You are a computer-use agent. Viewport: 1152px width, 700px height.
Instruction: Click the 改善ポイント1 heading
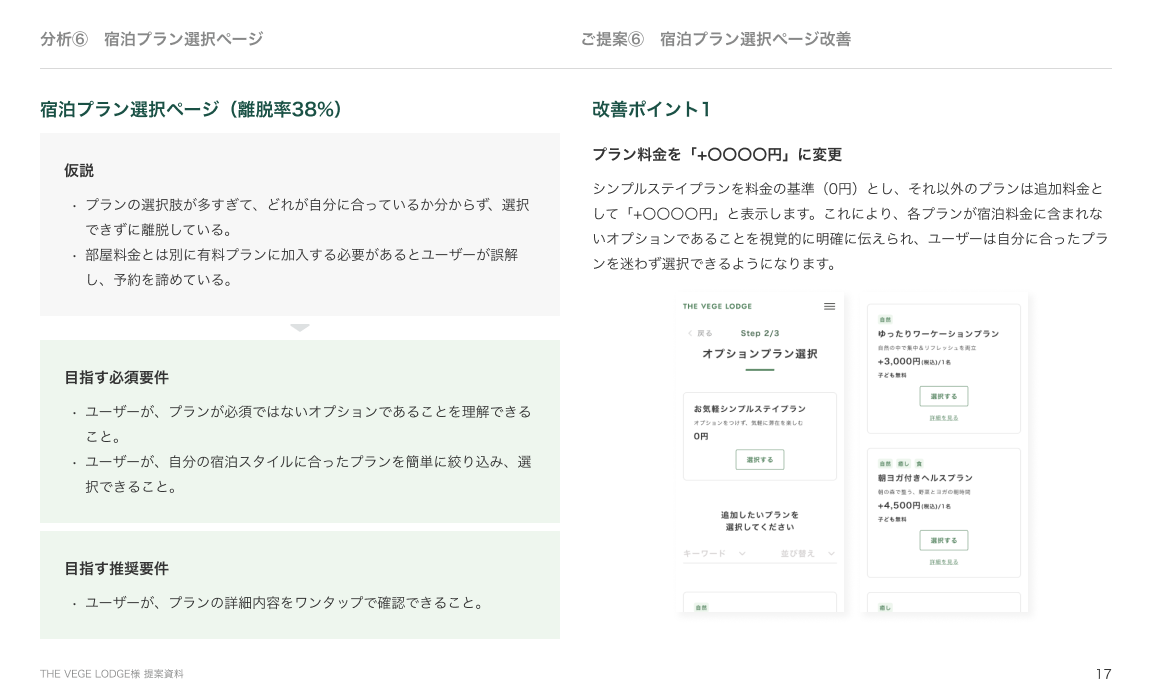[x=651, y=109]
